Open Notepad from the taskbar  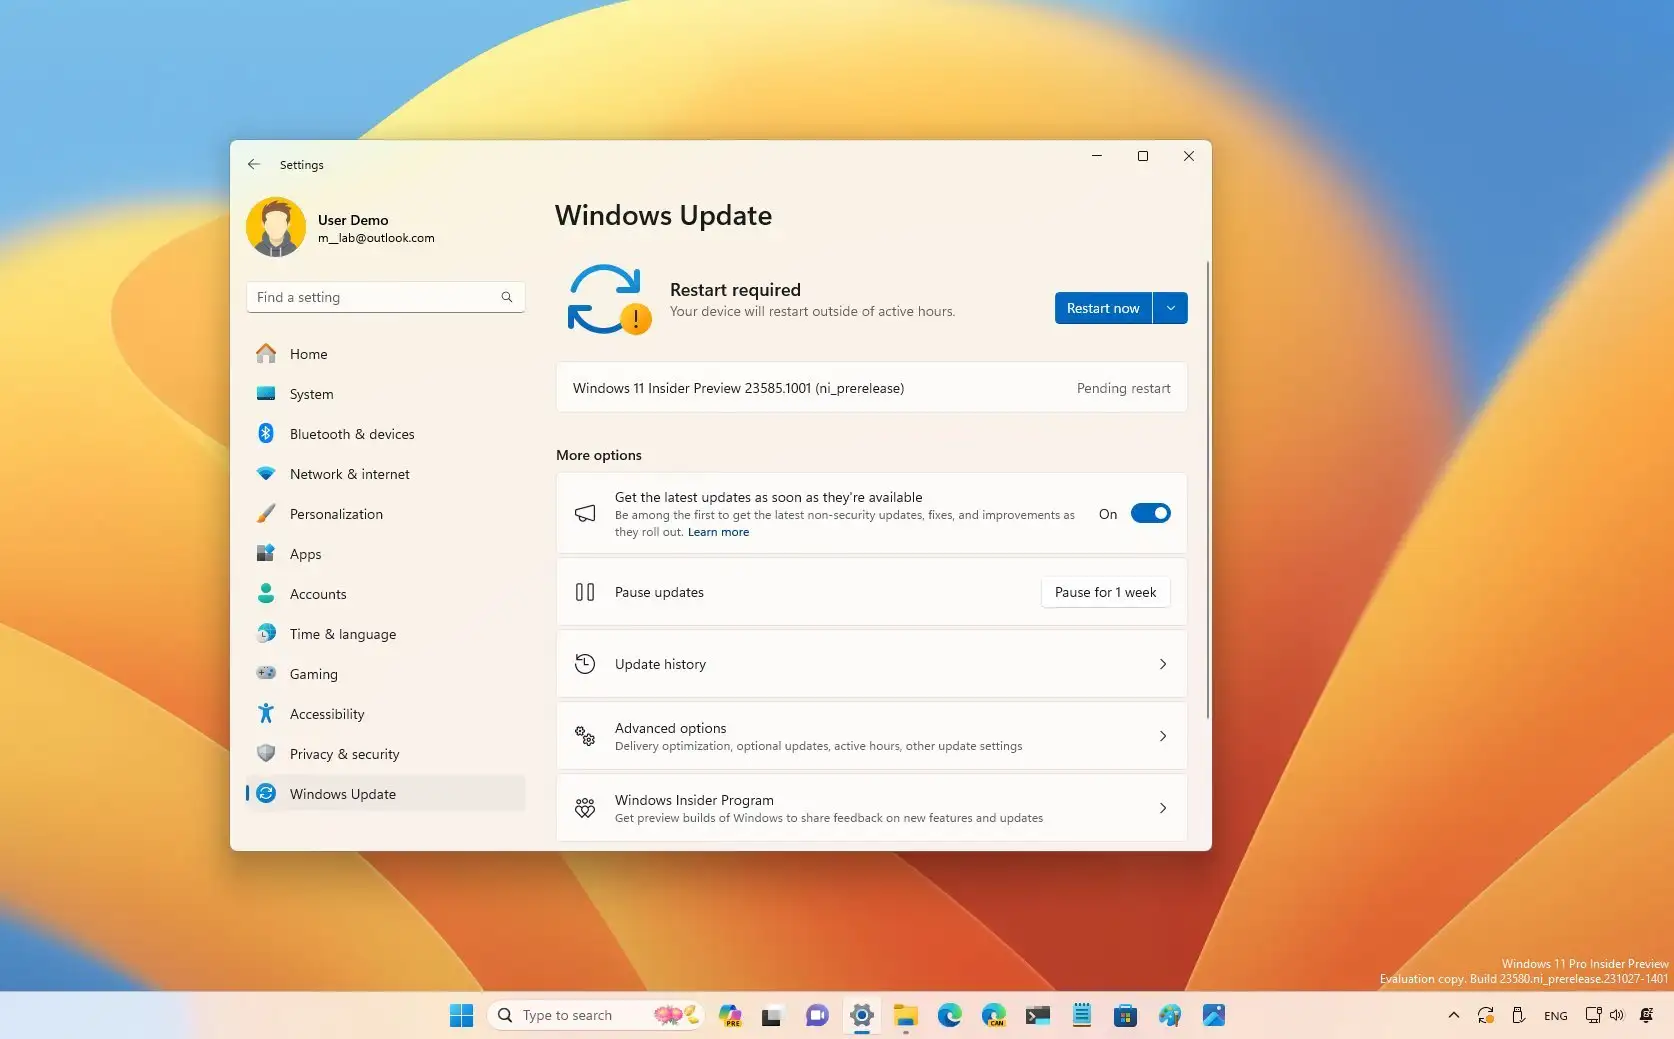coord(1081,1015)
